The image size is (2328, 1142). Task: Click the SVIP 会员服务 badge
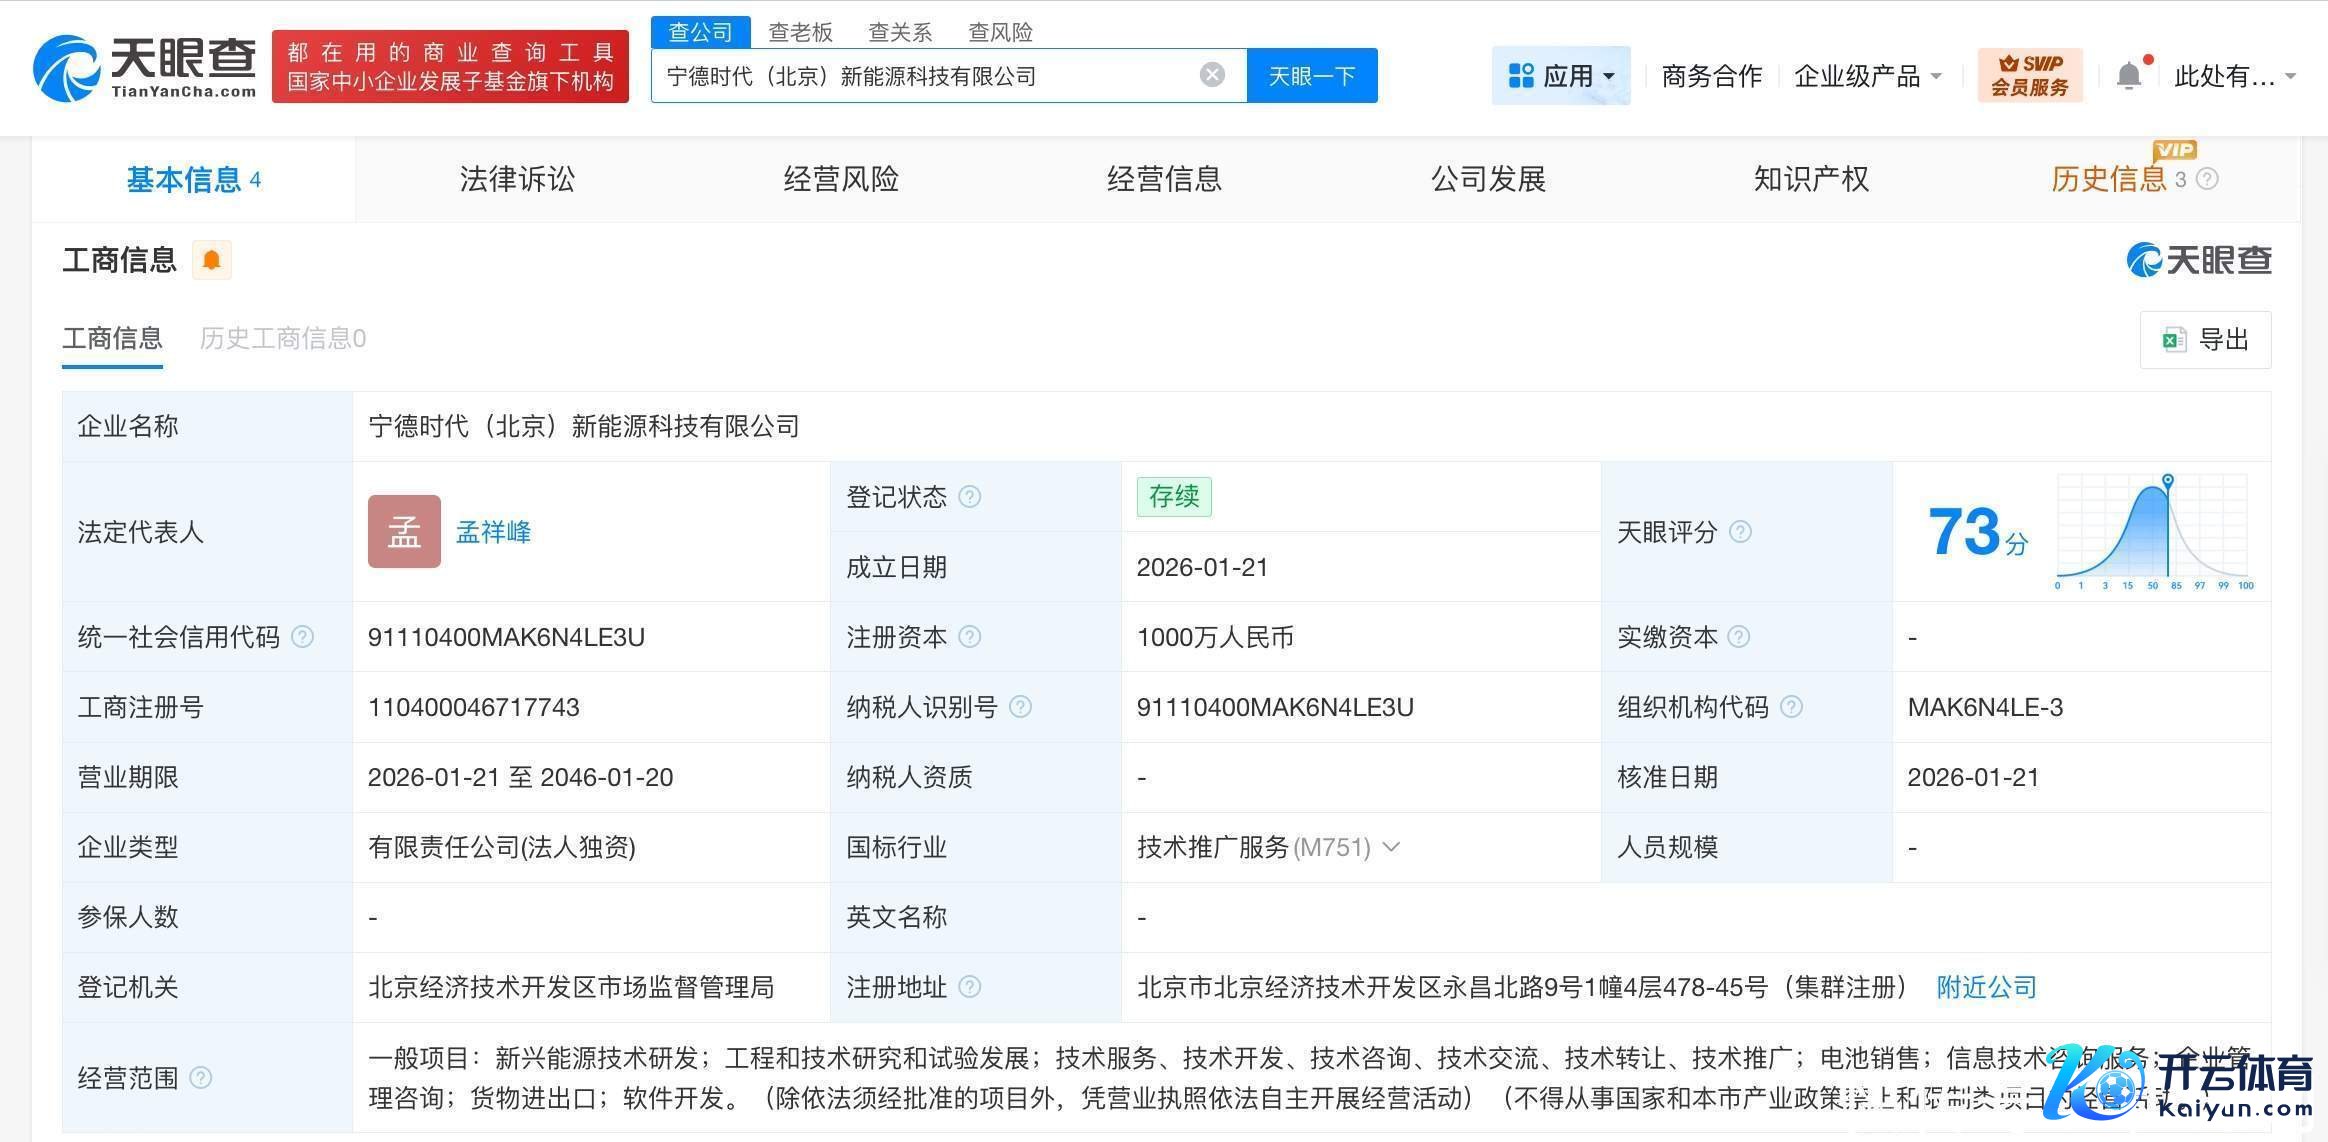pos(2029,75)
